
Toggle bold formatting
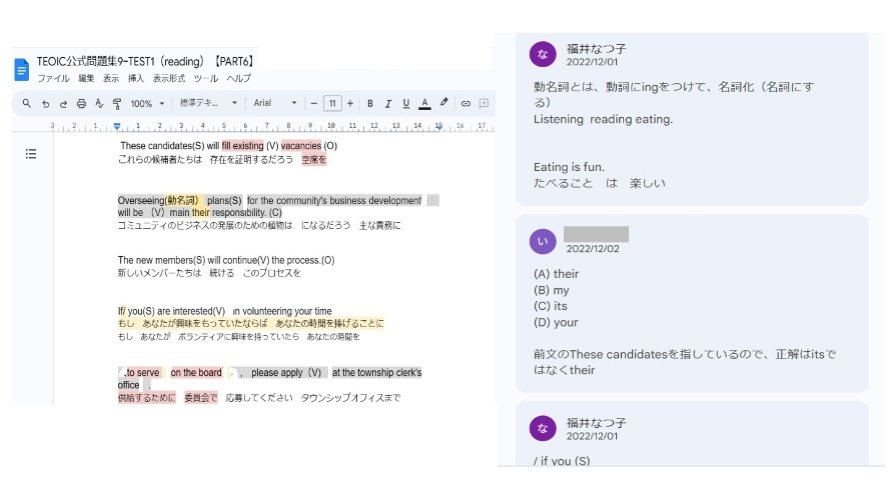pyautogui.click(x=369, y=103)
